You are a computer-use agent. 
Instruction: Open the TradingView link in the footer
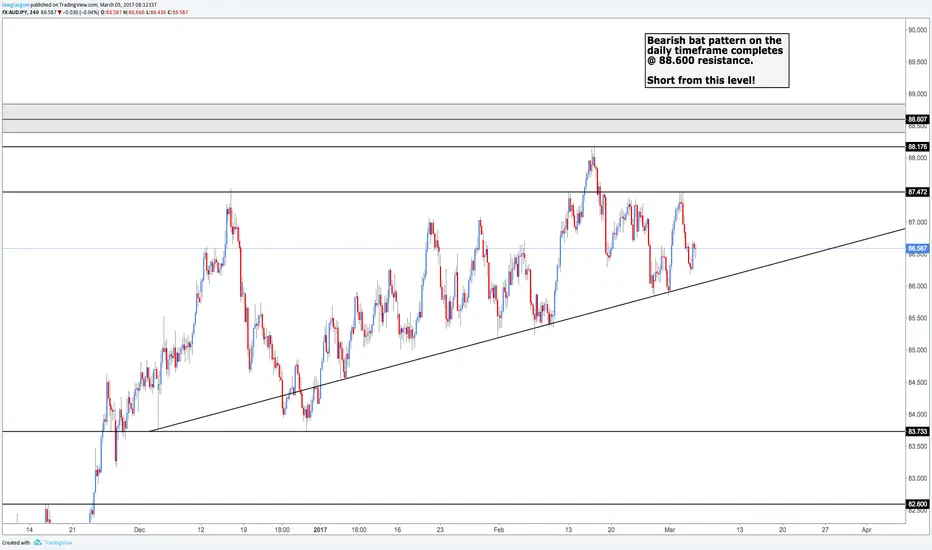pyautogui.click(x=58, y=542)
